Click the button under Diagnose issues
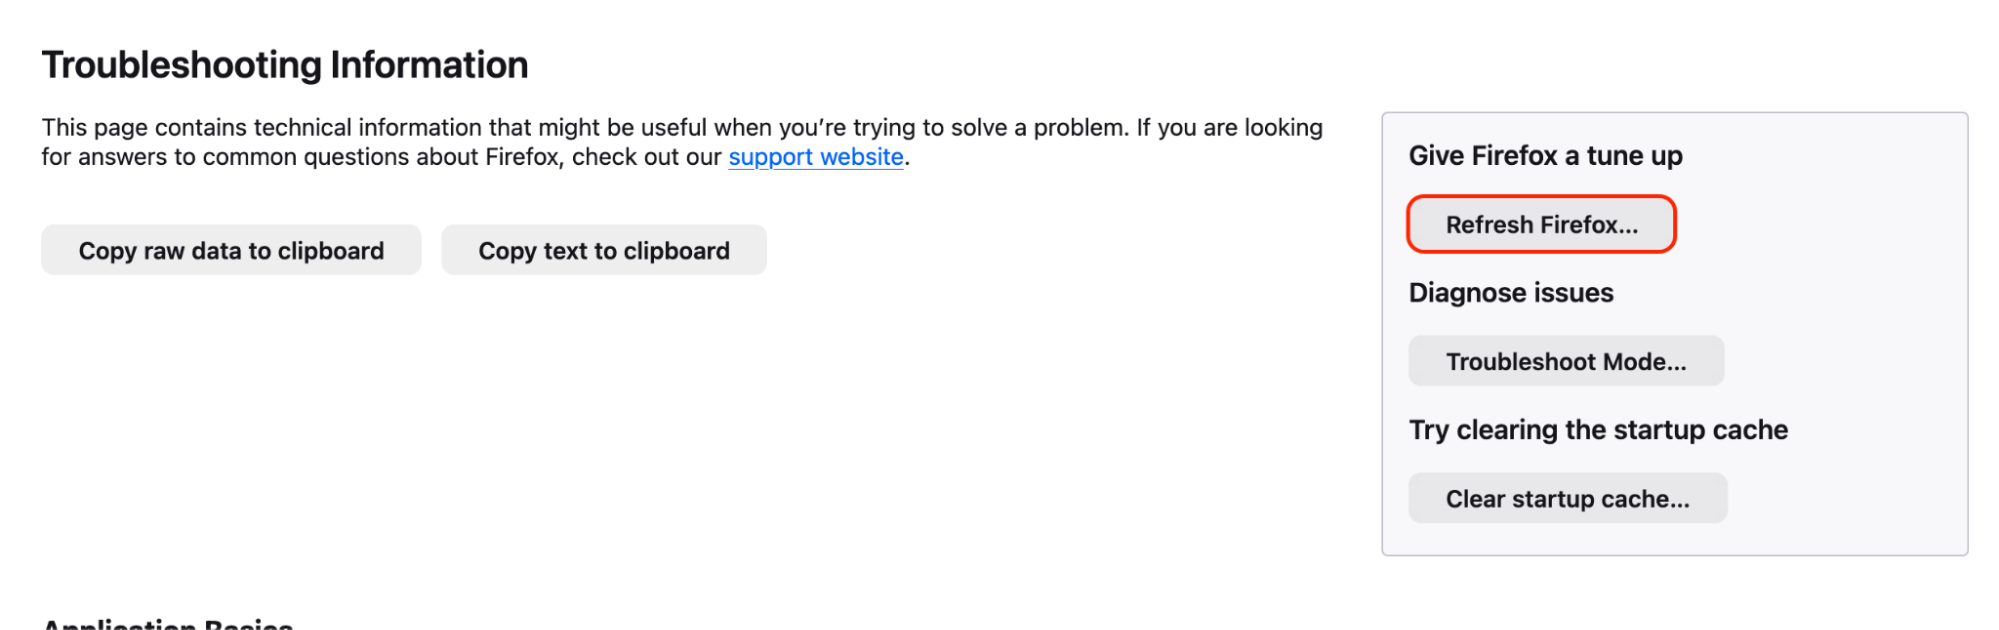This screenshot has height=630, width=1999. click(1565, 361)
